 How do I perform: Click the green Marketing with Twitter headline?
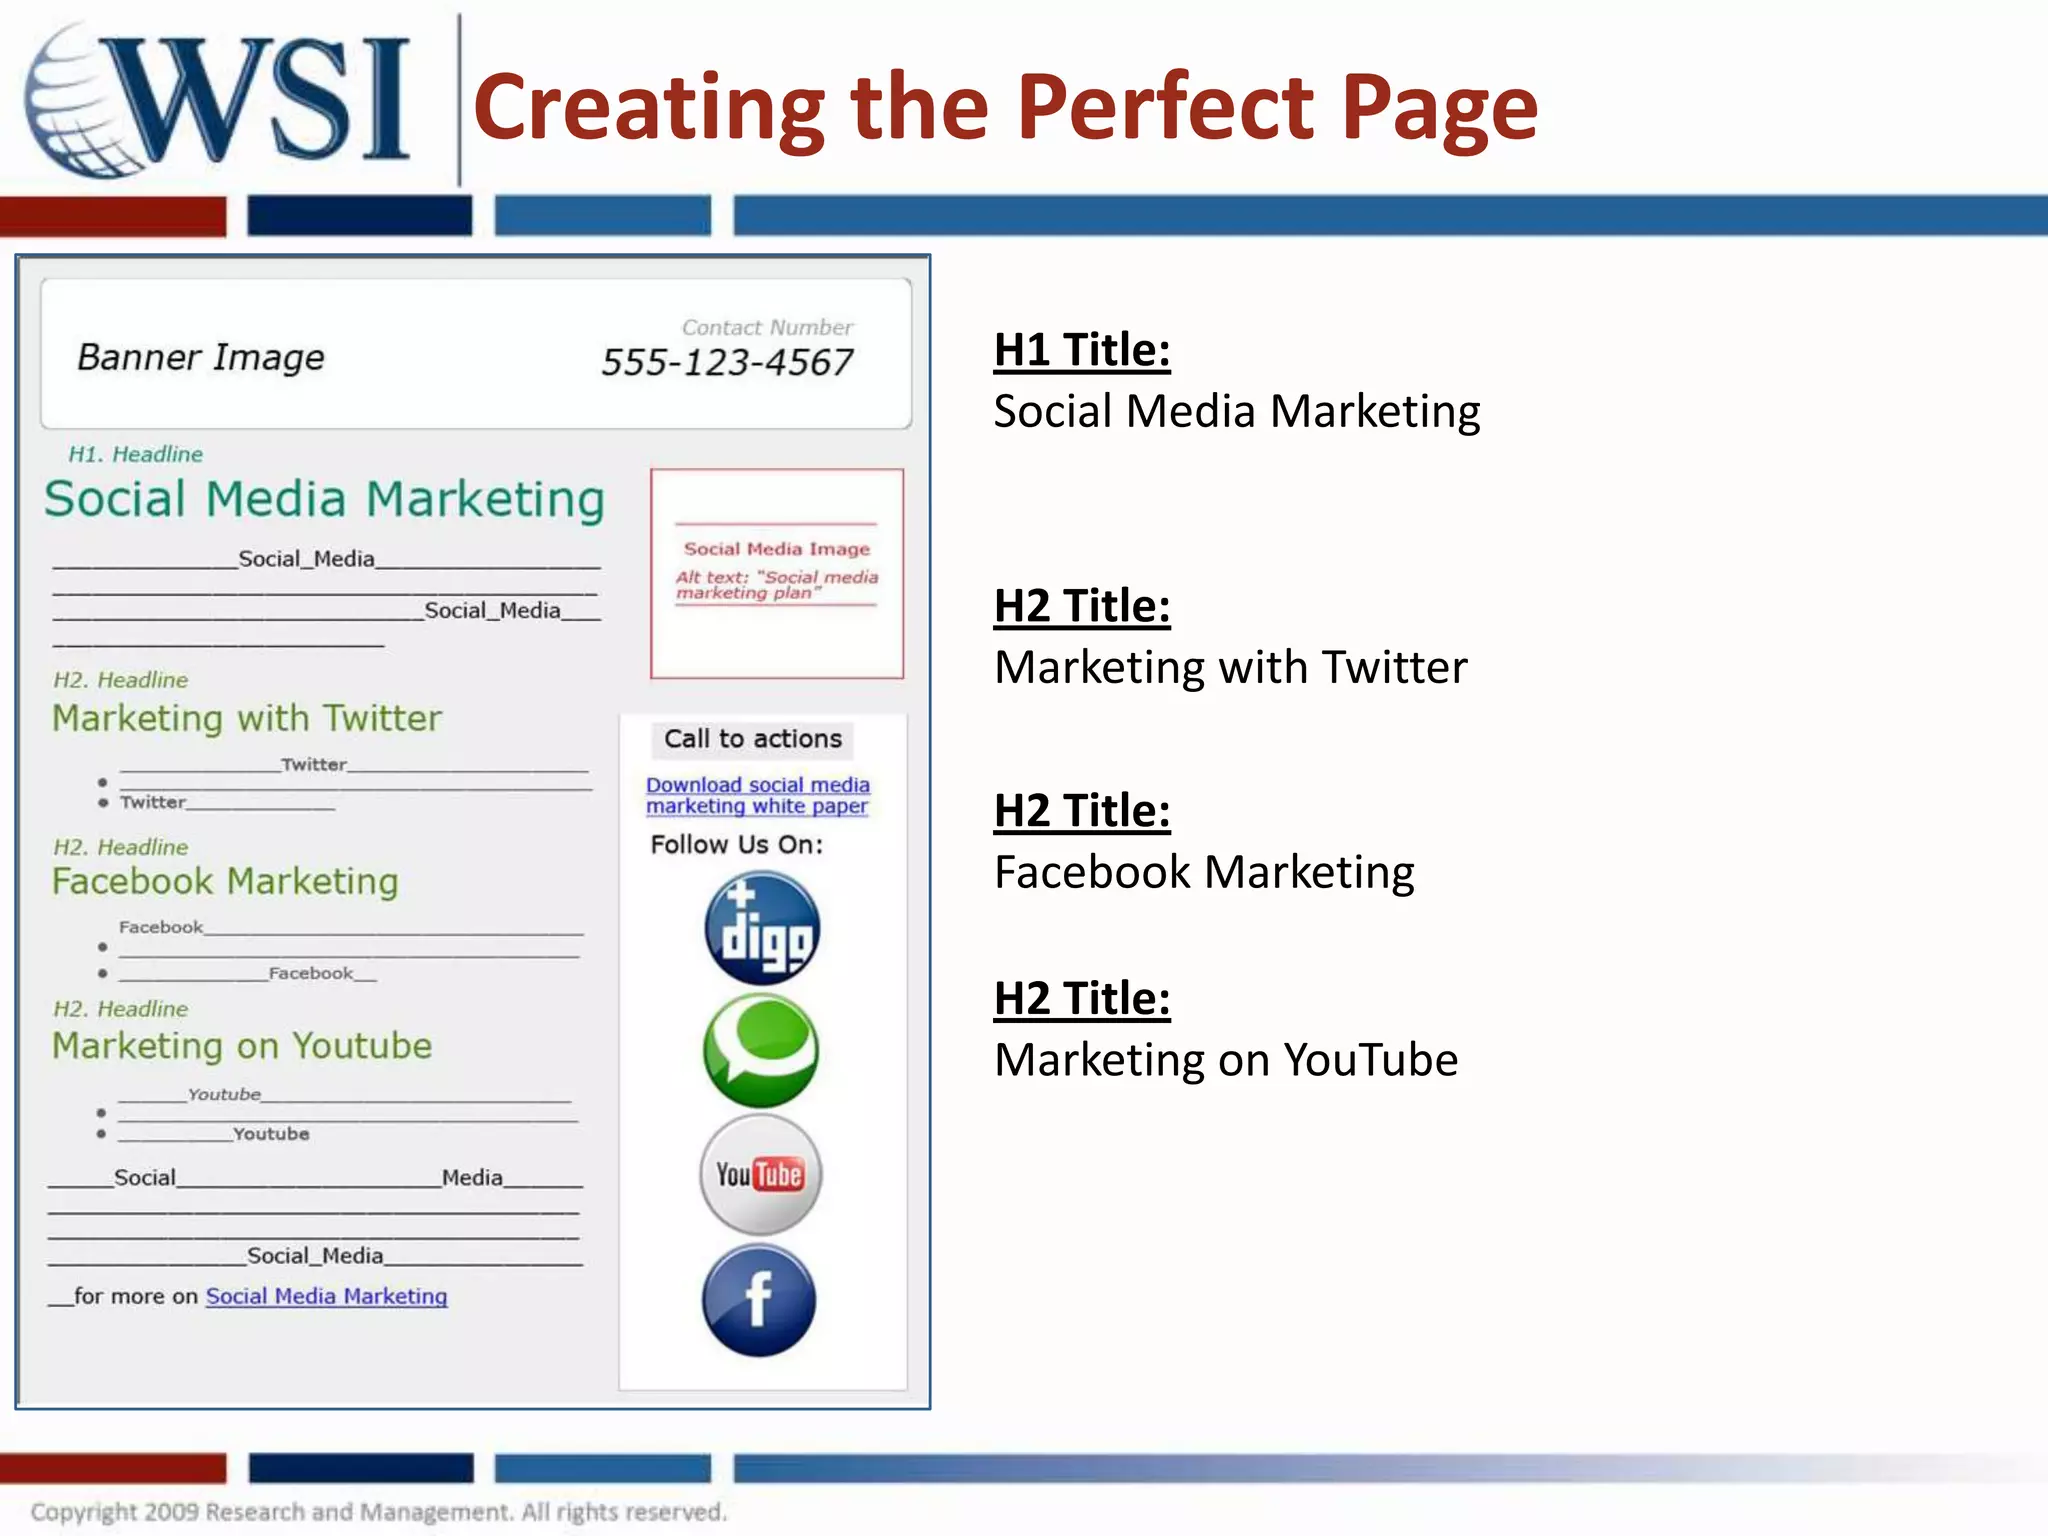pyautogui.click(x=247, y=719)
